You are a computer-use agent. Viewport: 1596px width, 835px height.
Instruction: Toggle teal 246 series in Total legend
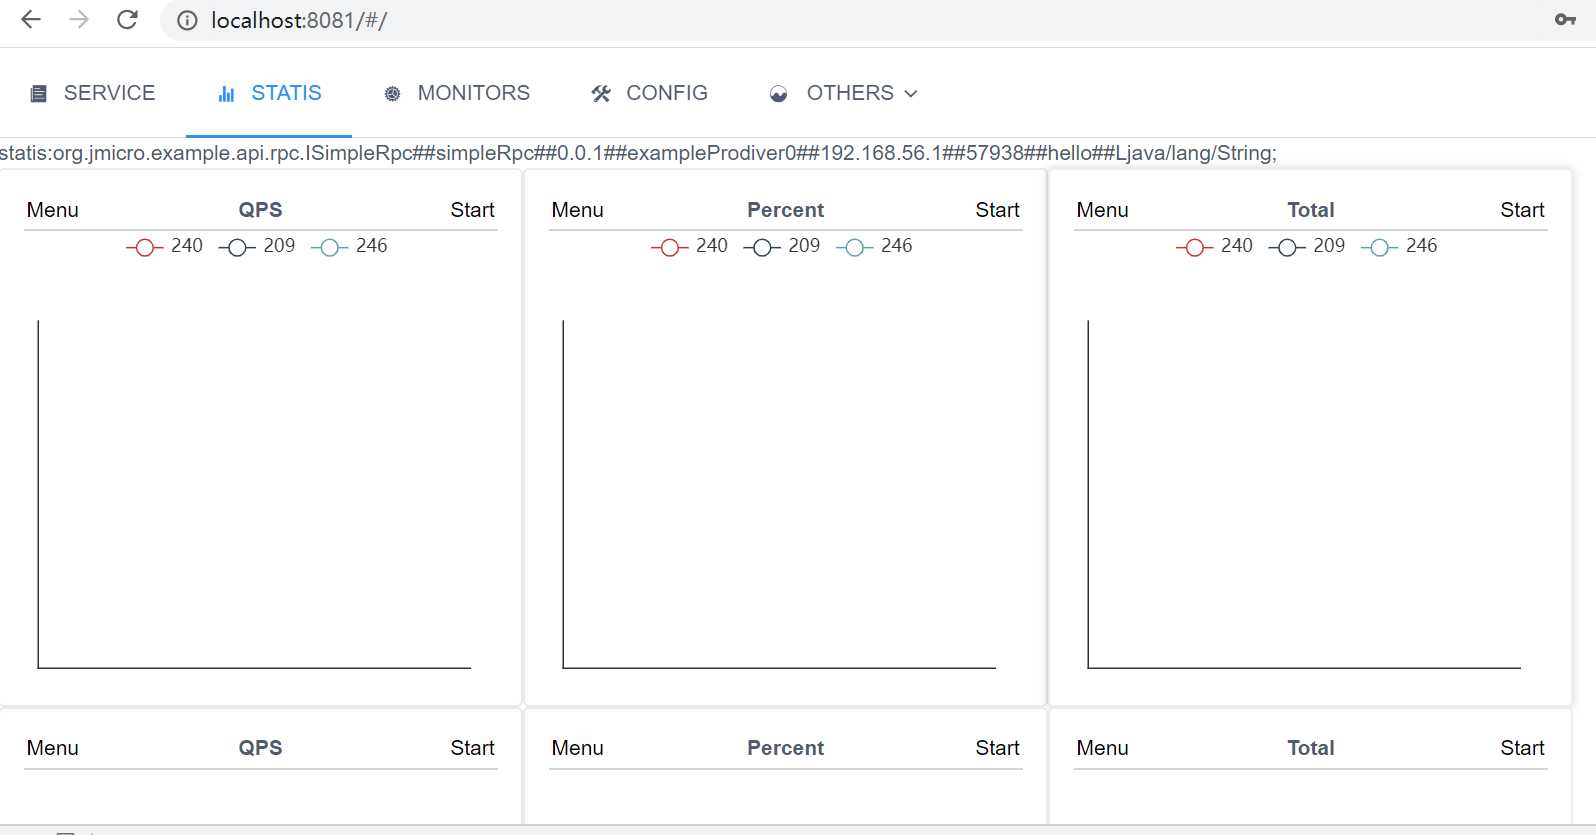point(1399,246)
